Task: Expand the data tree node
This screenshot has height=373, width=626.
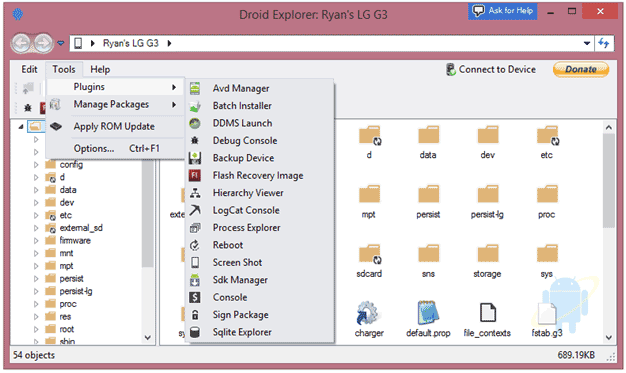Action: tap(36, 190)
